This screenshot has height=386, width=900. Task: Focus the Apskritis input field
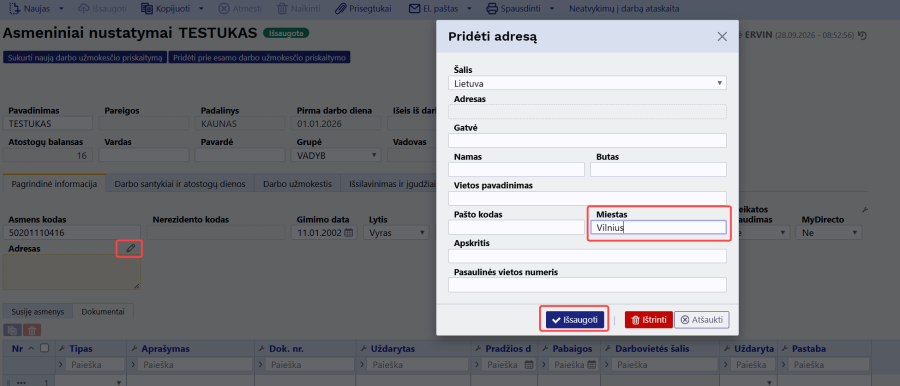click(x=587, y=256)
